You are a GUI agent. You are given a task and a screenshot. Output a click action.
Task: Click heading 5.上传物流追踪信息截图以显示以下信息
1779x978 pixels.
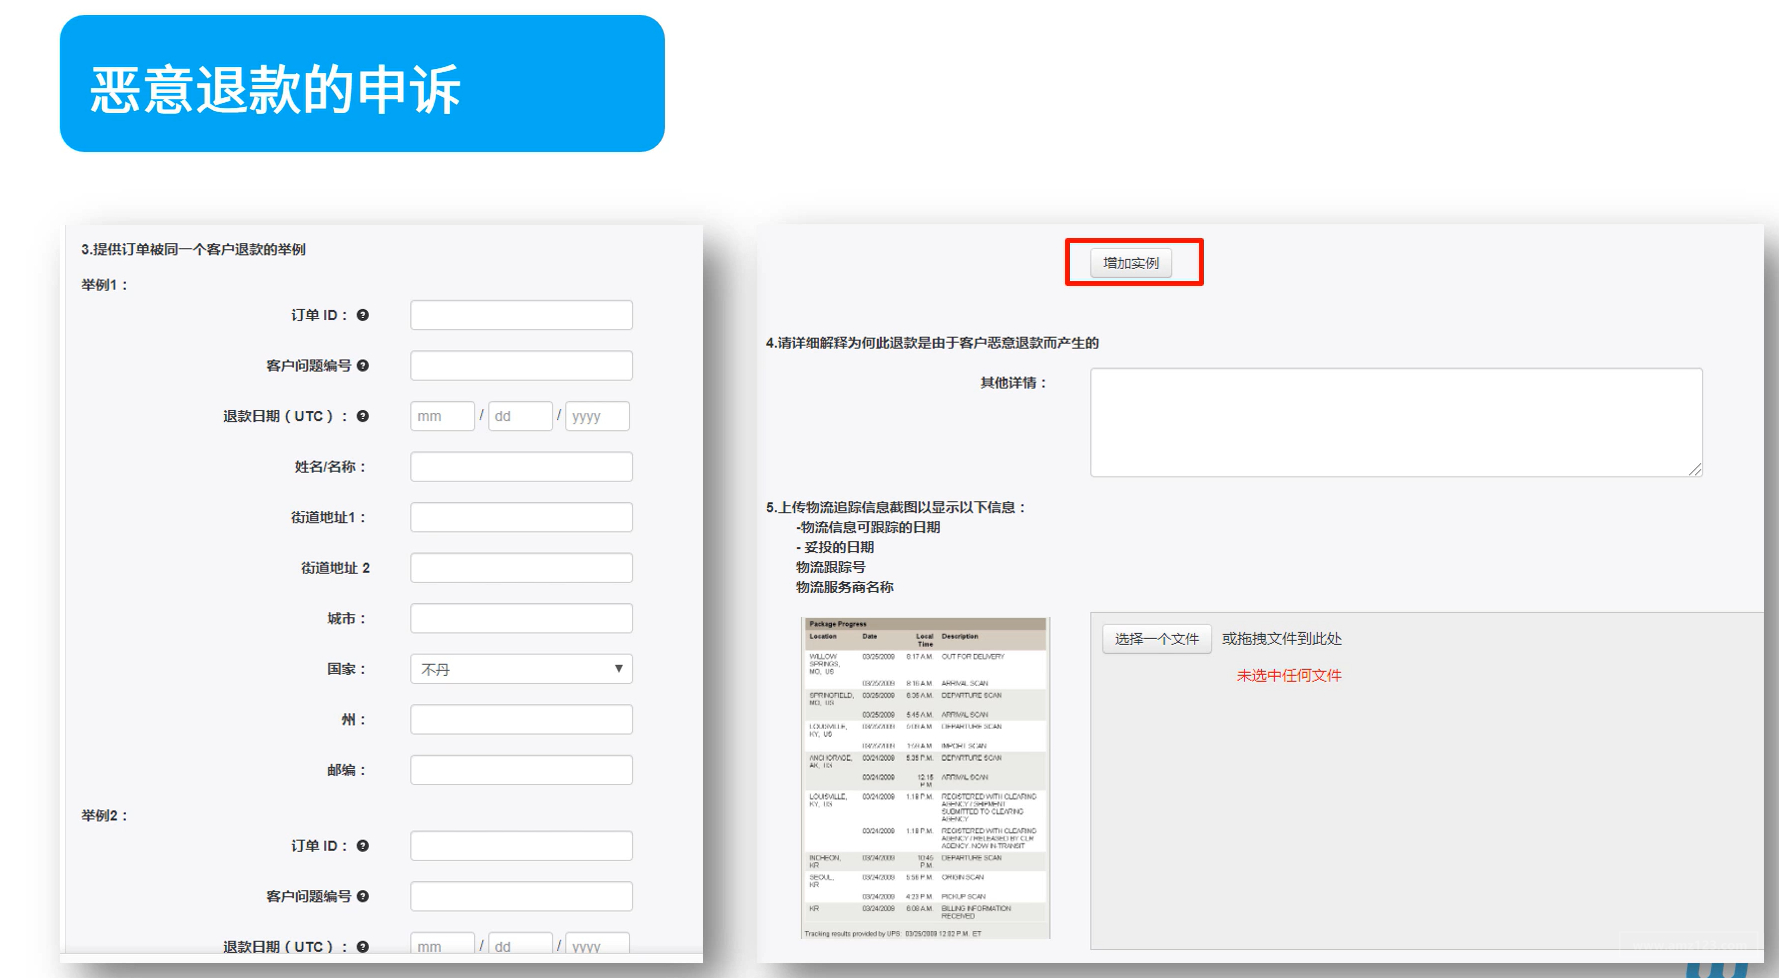[896, 507]
